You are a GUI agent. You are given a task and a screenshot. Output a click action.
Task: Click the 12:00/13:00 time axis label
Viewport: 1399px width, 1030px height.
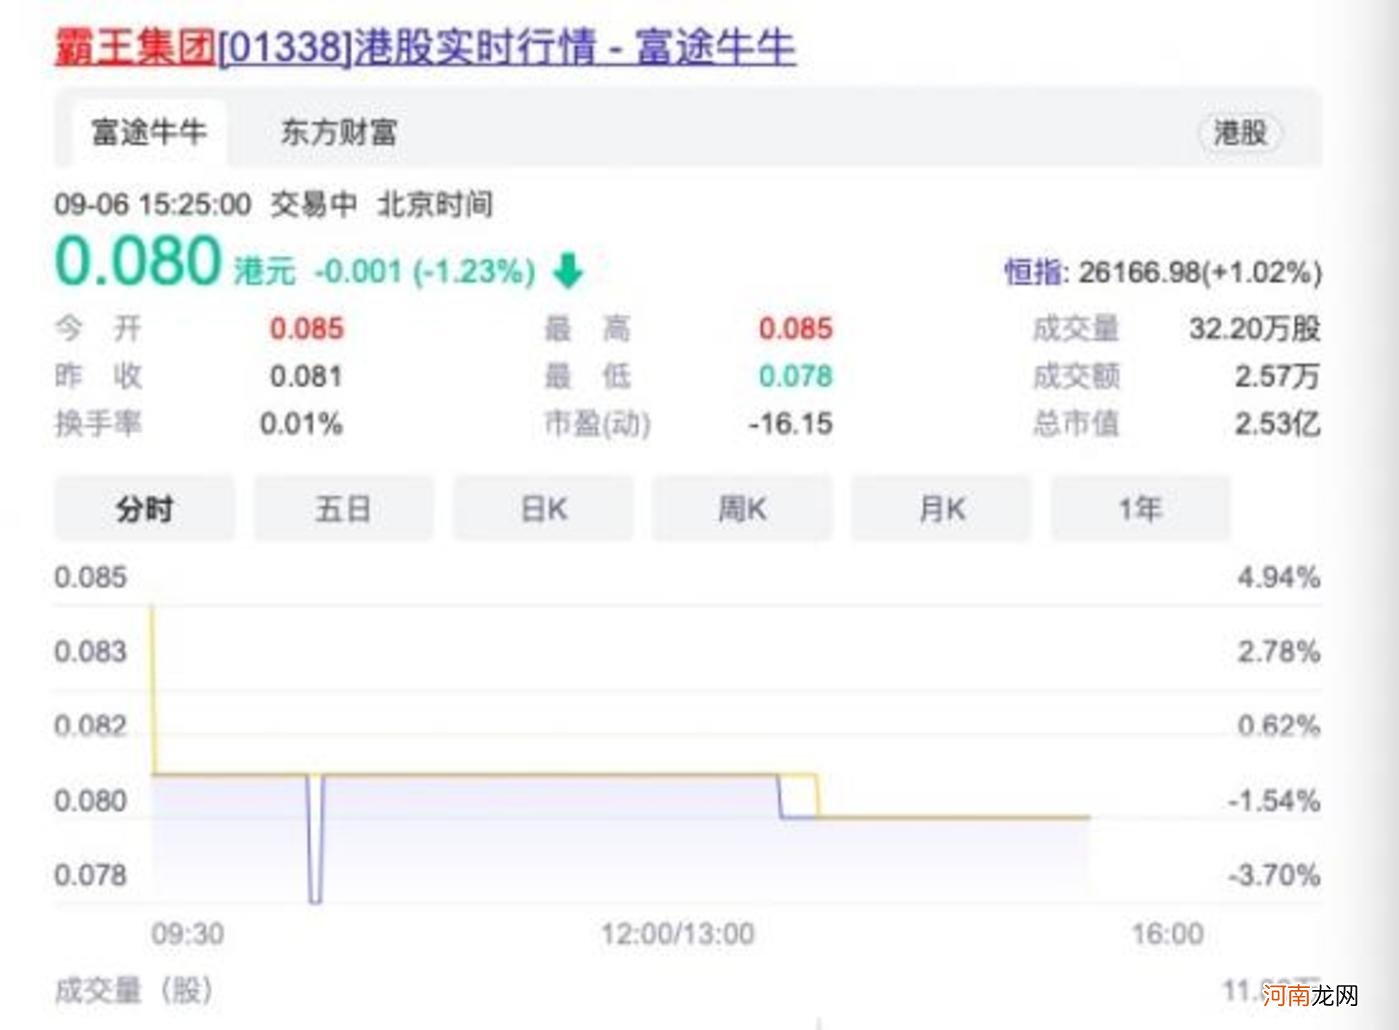pos(678,934)
